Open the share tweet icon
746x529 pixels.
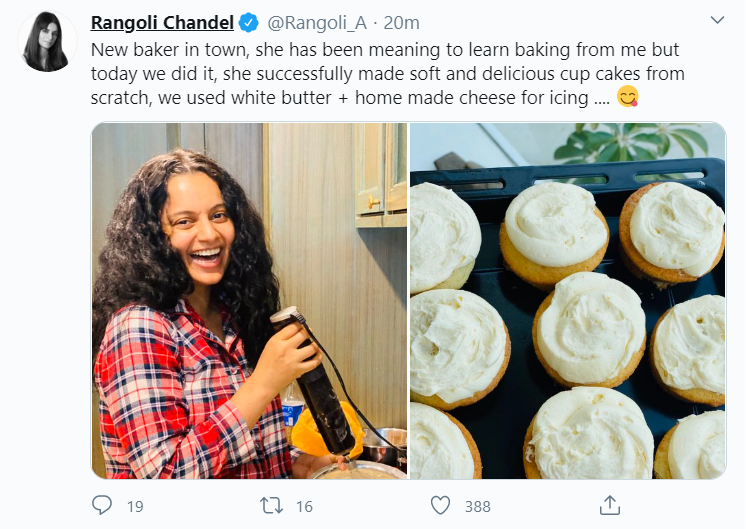tap(609, 505)
